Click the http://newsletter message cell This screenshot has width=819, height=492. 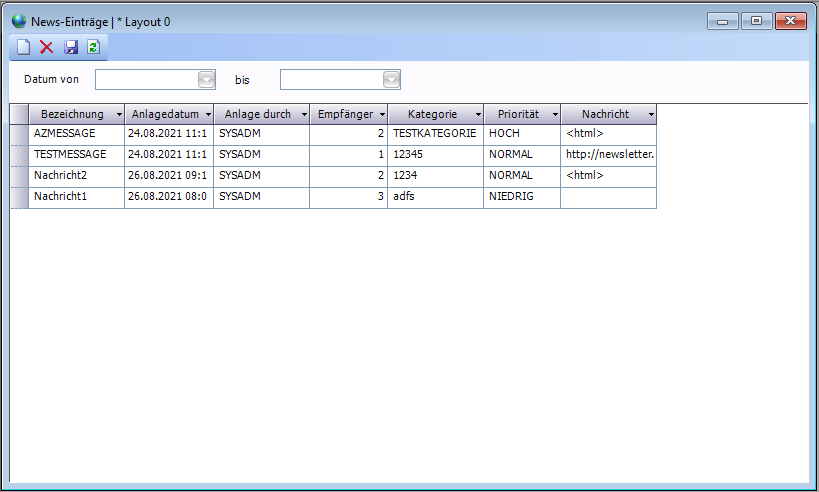click(x=608, y=155)
